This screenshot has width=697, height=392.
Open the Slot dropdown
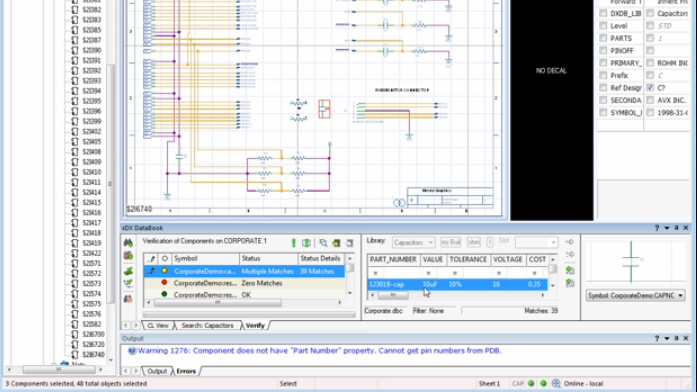[x=536, y=243]
